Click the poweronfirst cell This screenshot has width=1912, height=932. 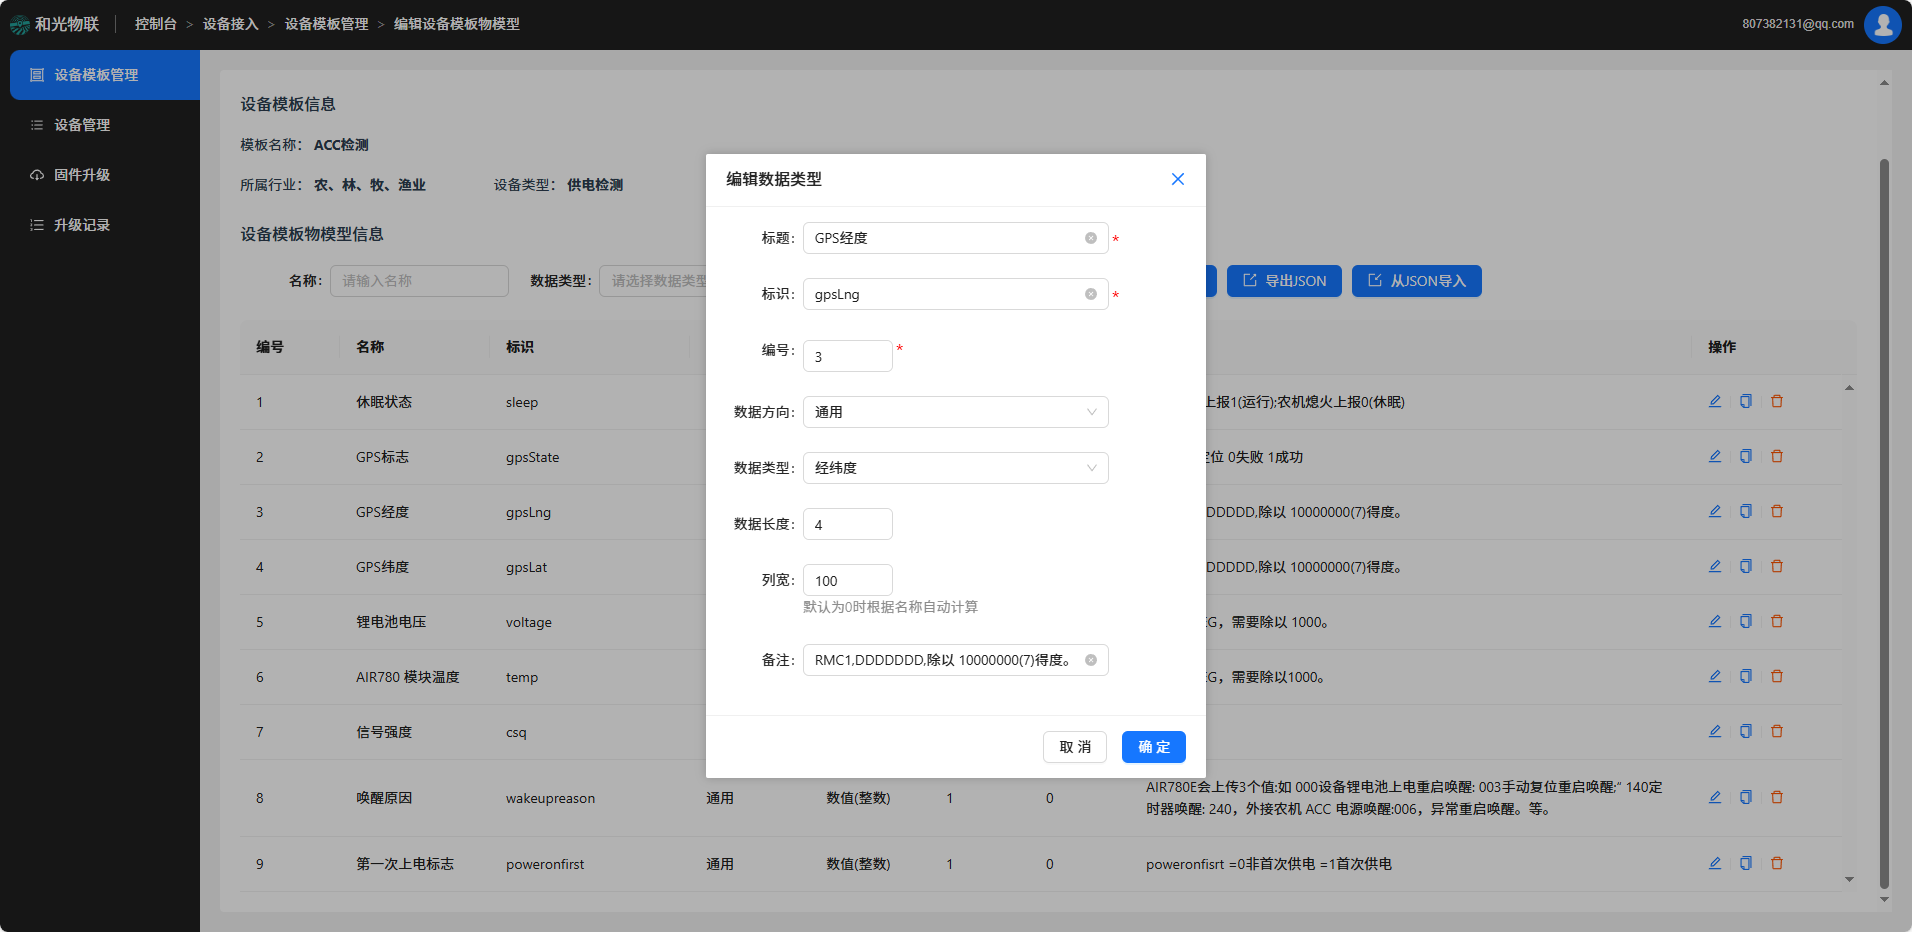[545, 864]
